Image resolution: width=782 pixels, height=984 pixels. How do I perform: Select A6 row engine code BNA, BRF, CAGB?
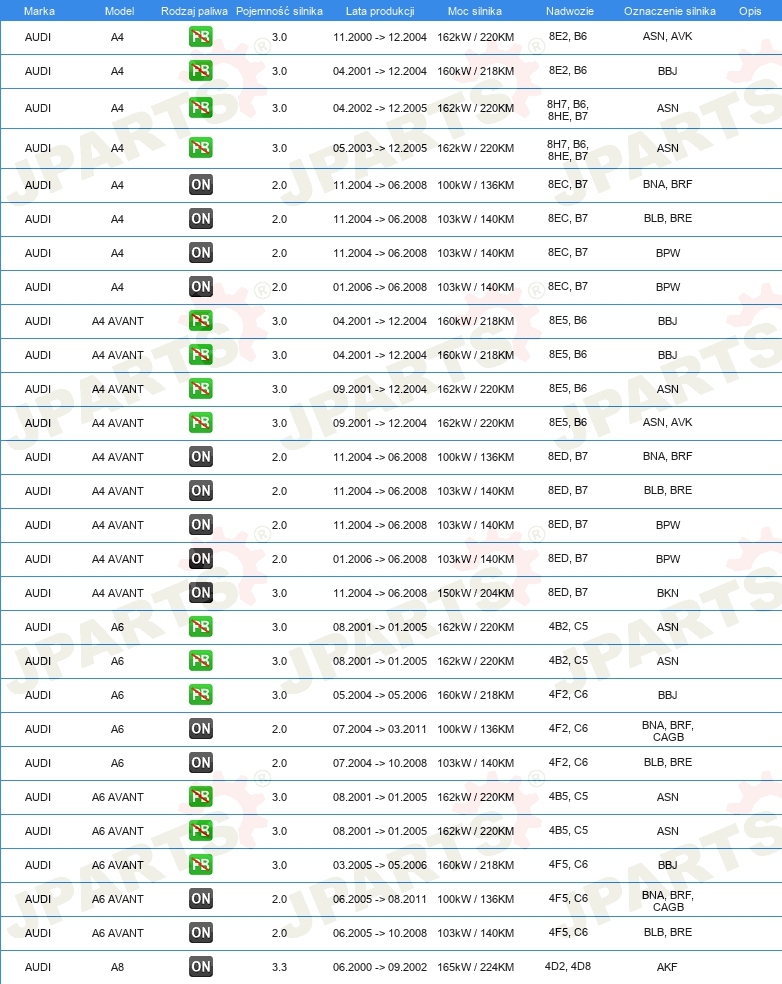[668, 731]
